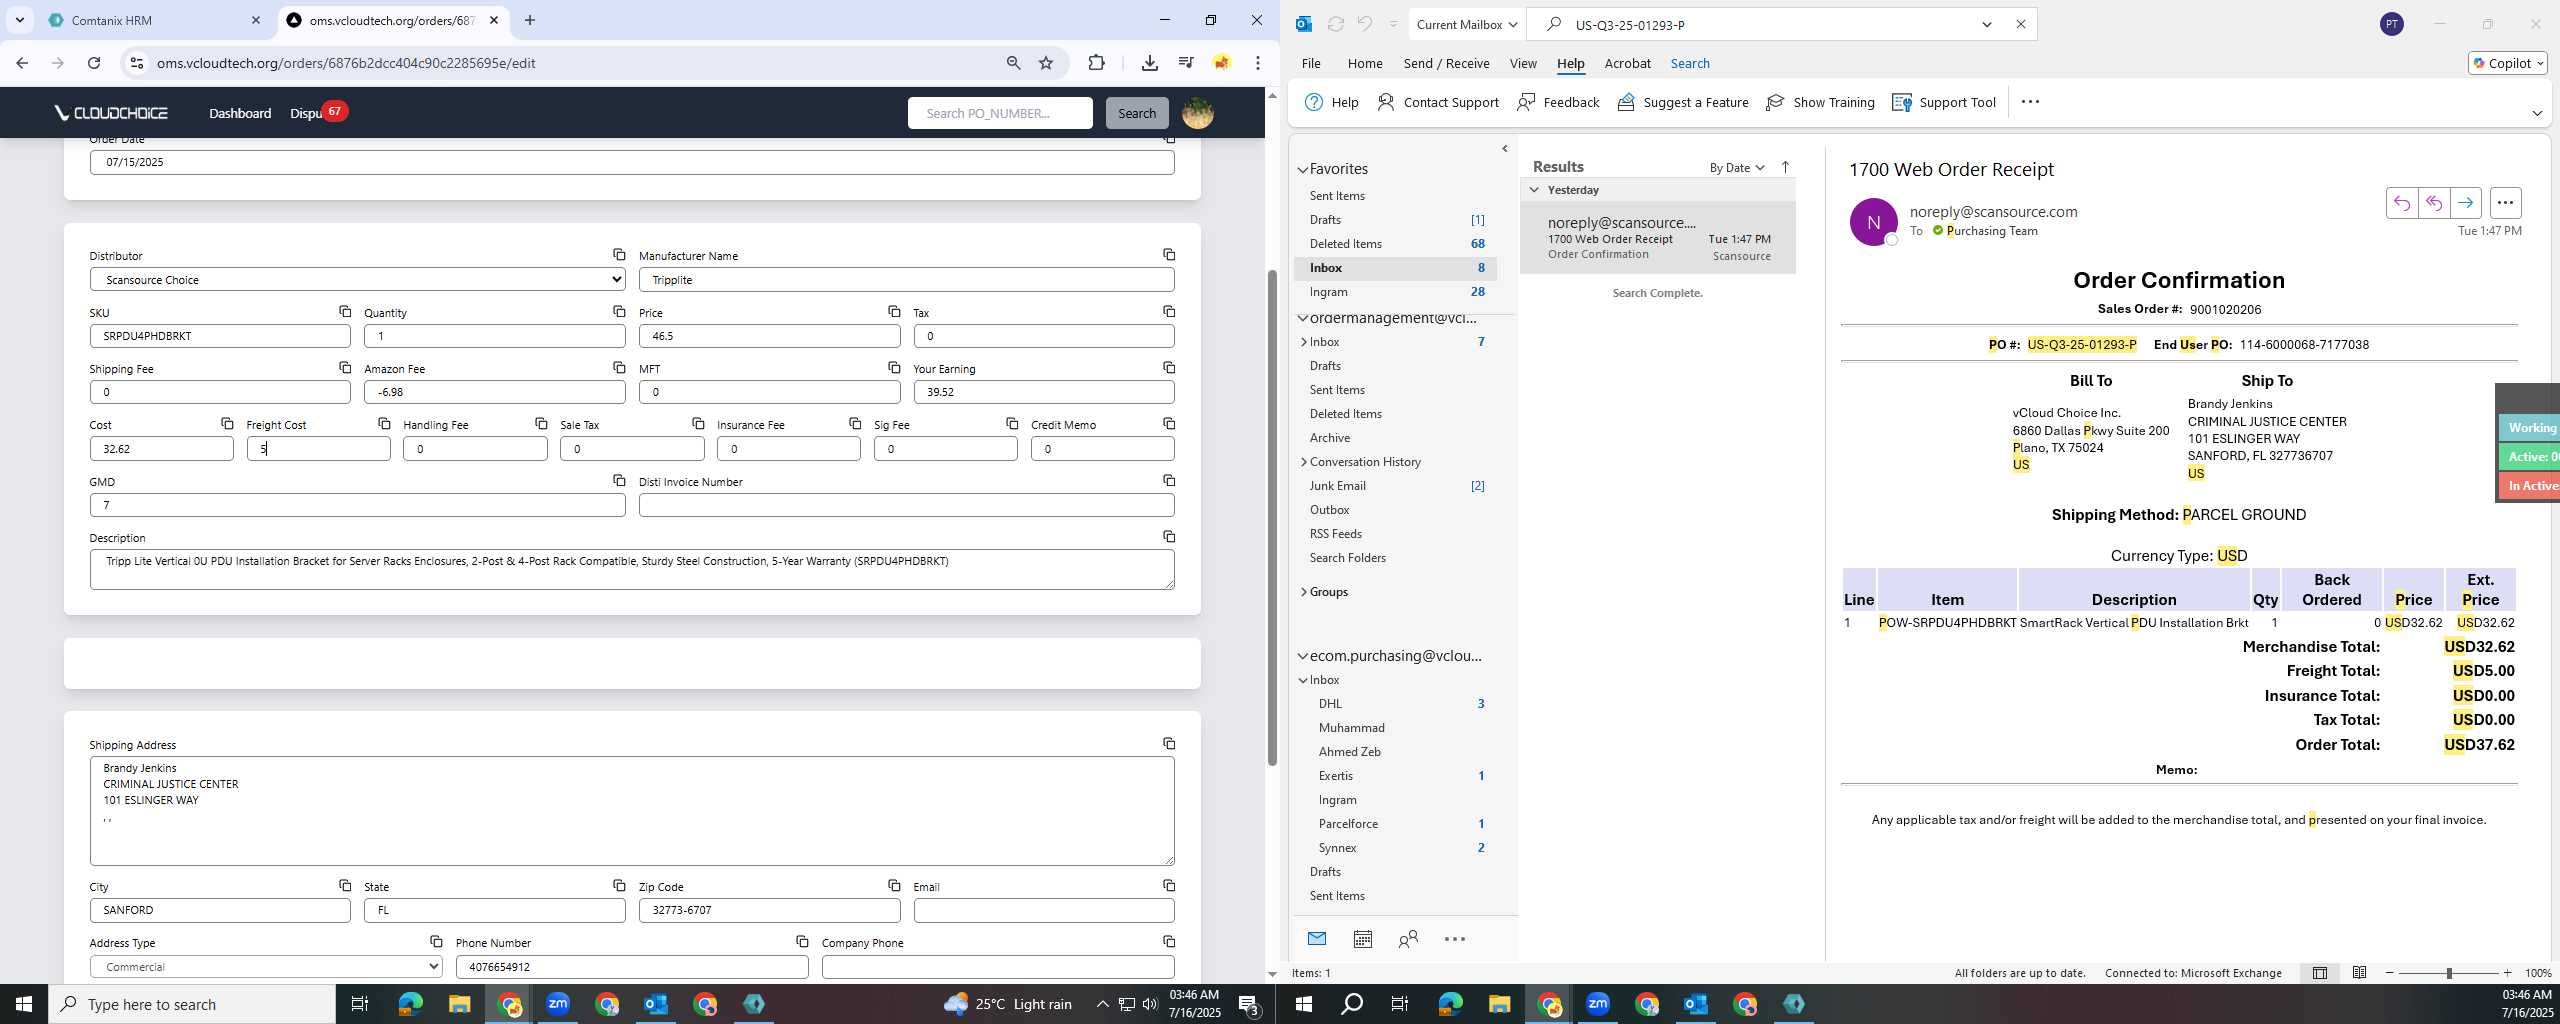
Task: Click Show Training button
Action: pyautogui.click(x=1820, y=102)
